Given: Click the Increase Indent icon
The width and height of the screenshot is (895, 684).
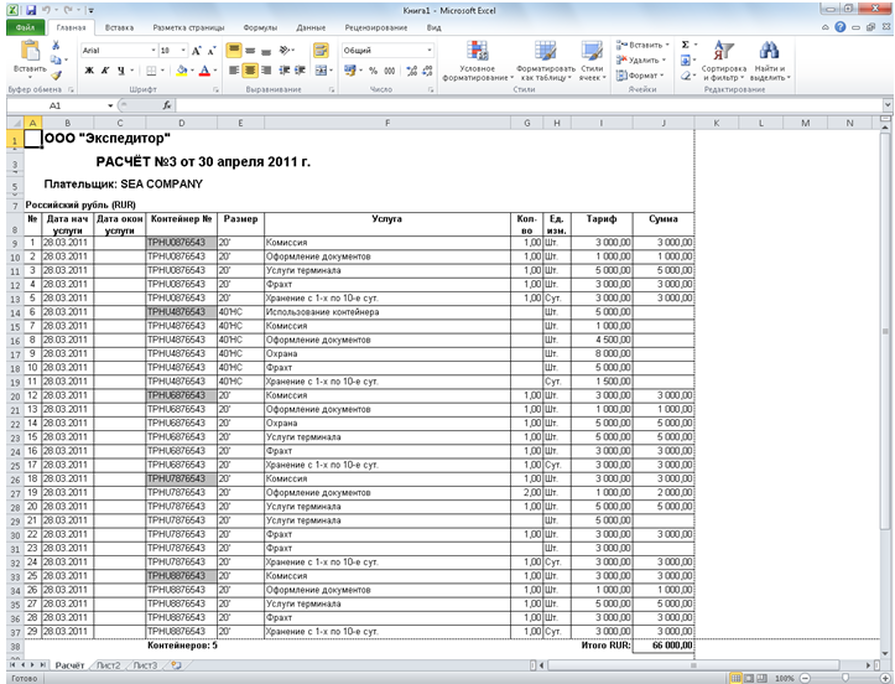Looking at the screenshot, I should 300,70.
